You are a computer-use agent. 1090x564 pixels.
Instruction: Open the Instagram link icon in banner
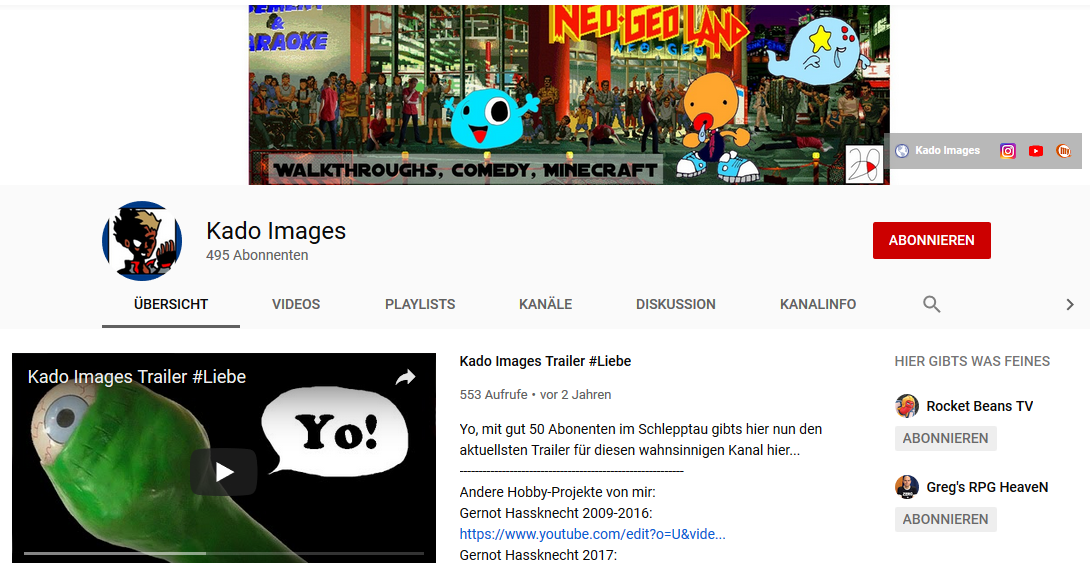1007,151
